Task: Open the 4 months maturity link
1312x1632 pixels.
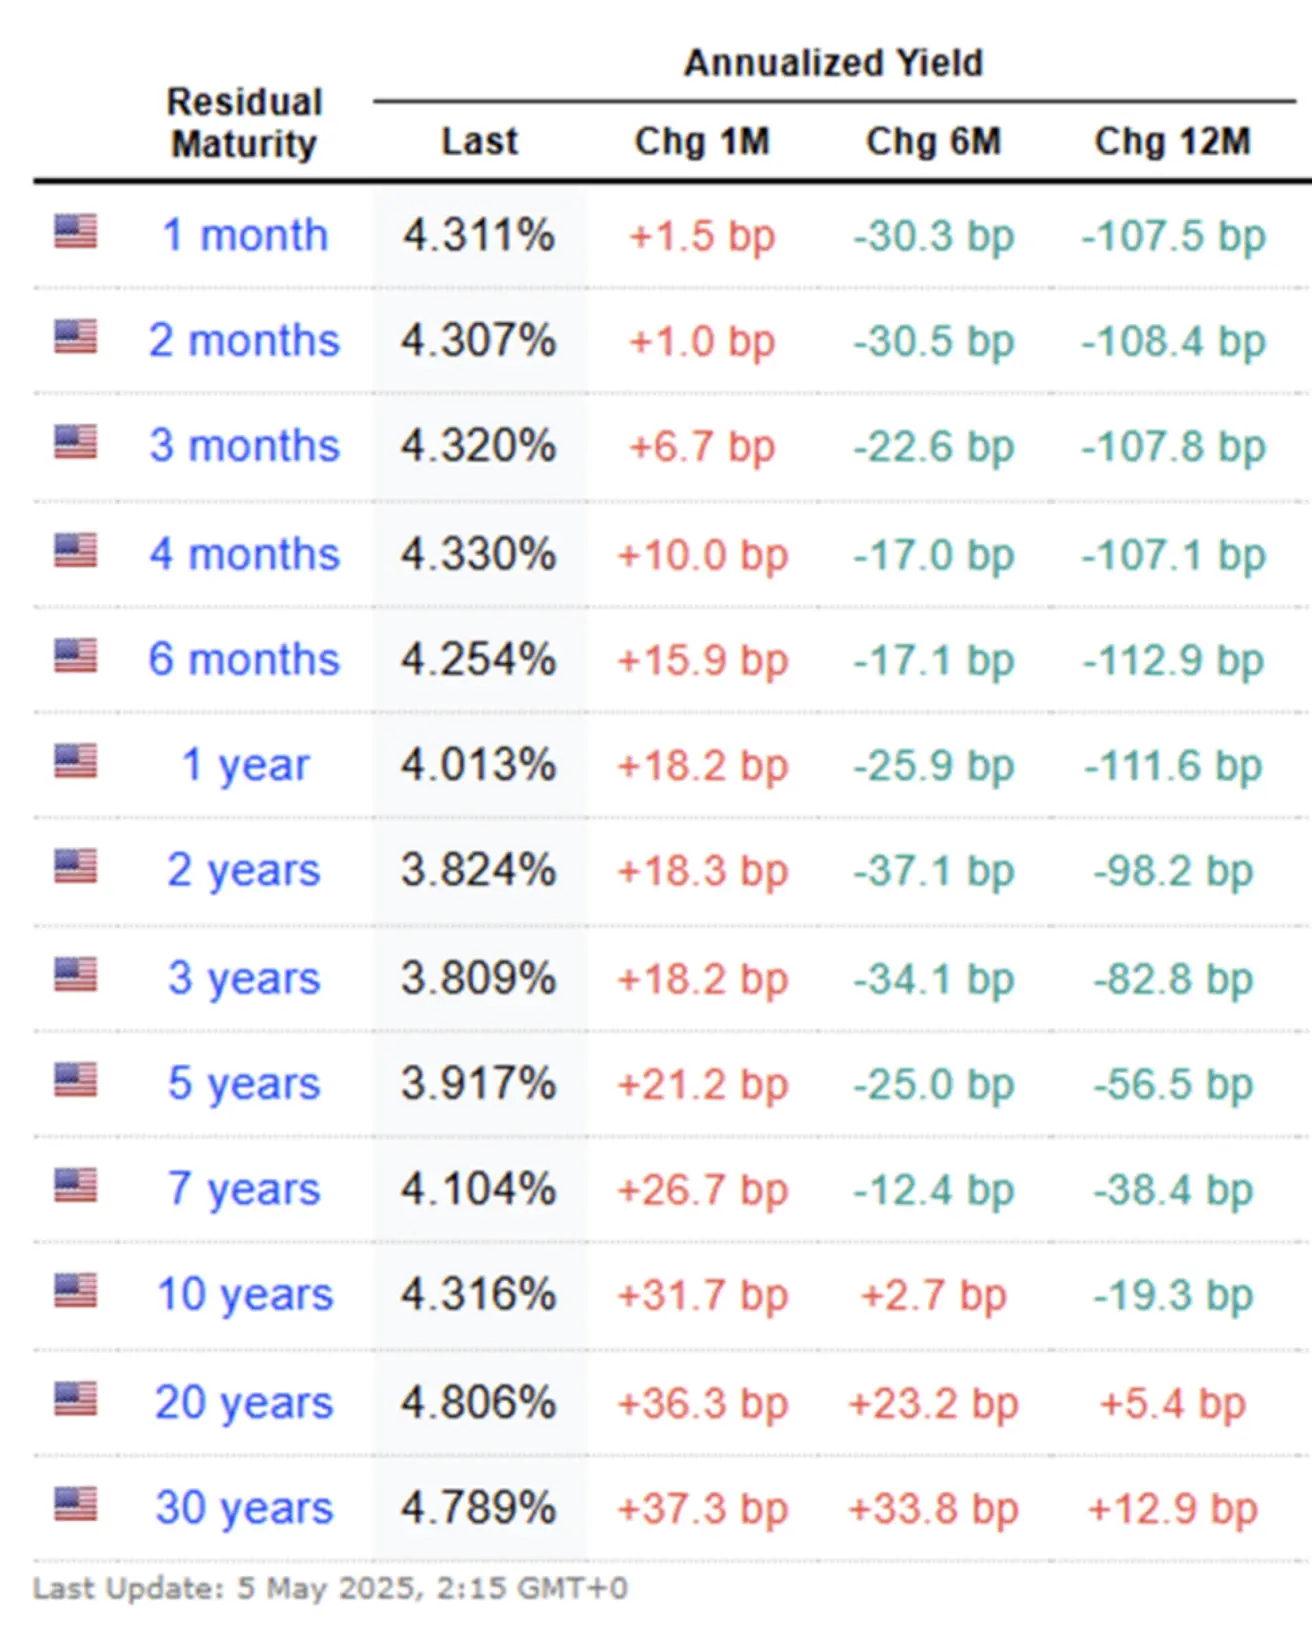Action: coord(245,554)
